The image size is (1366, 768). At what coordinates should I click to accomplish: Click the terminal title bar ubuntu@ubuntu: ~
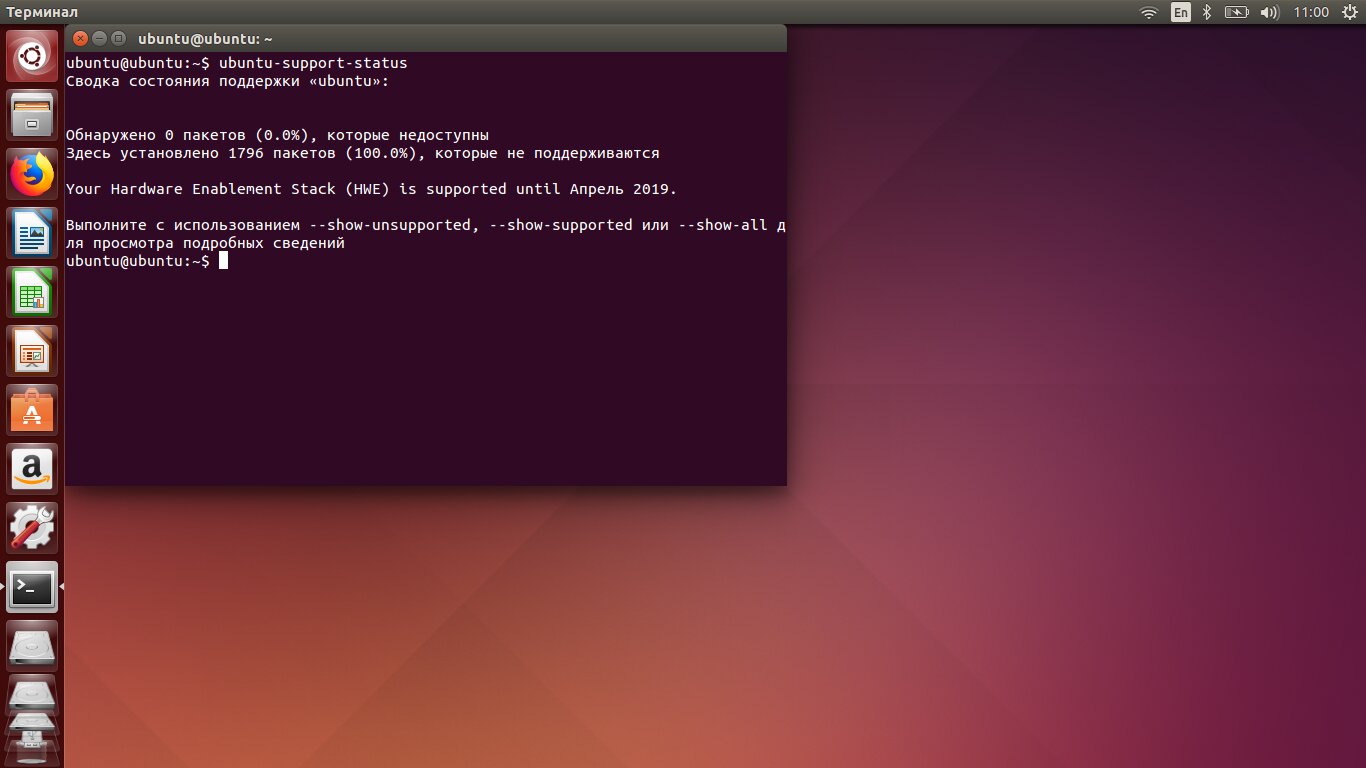205,39
